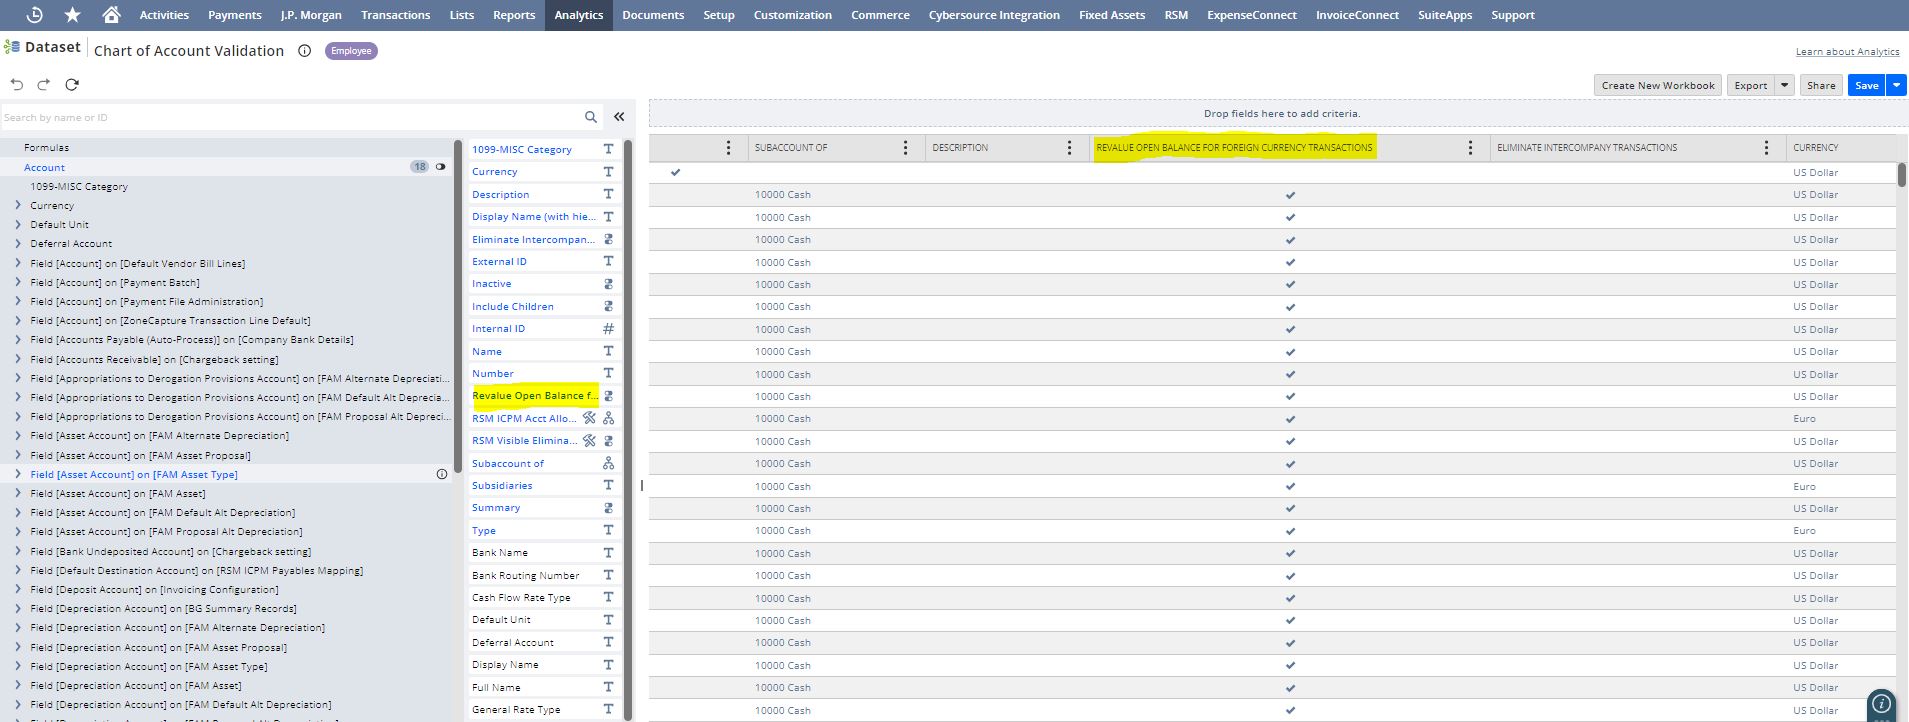1909x722 pixels.
Task: Select the Formulas item in the tree
Action: [x=46, y=147]
